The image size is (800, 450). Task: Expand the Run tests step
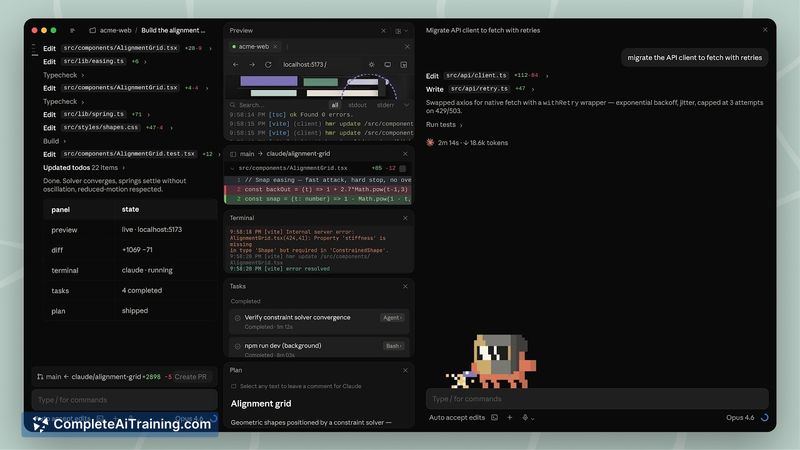tap(461, 125)
